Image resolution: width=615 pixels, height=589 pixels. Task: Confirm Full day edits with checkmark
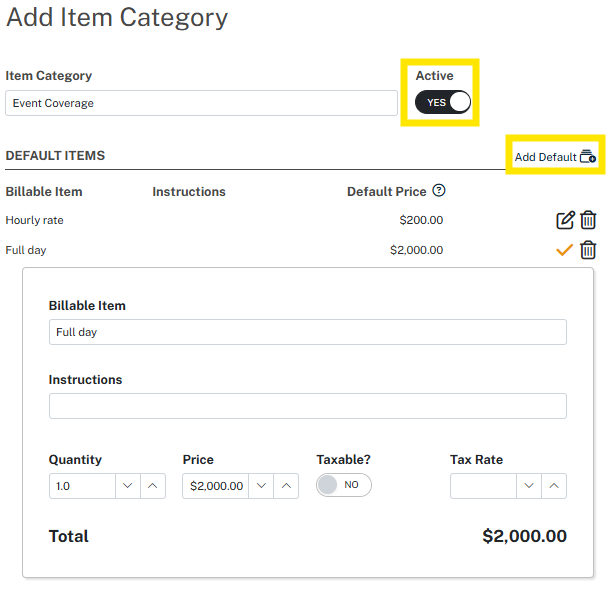click(564, 250)
